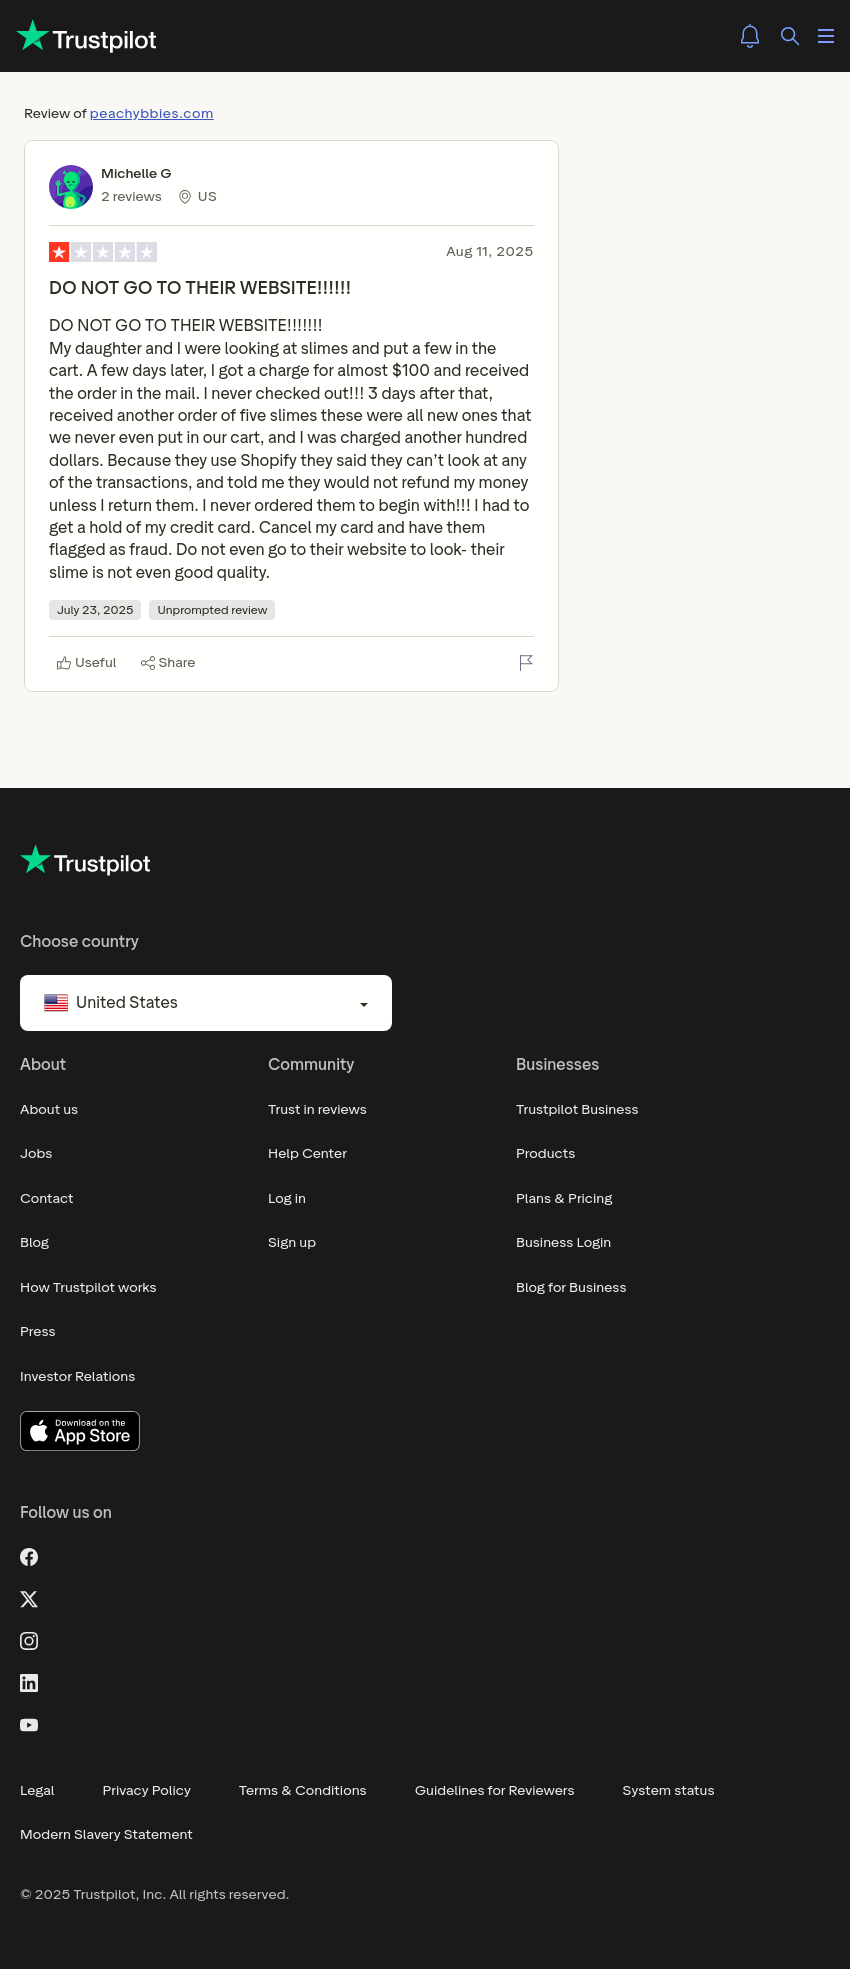Image resolution: width=850 pixels, height=1969 pixels.
Task: Click the Sign up footer link
Action: click(x=292, y=1242)
